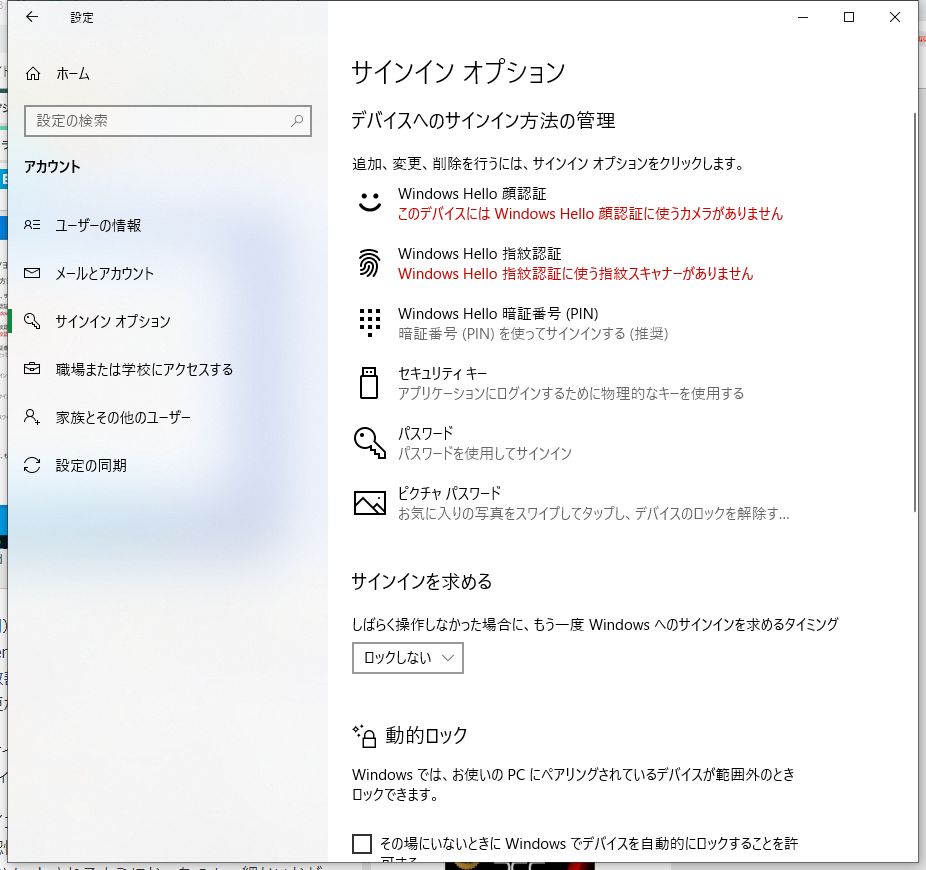Screen dimensions: 926x870
Task: Click the key icon beside サインイン オプション in the sidebar
Action: [x=32, y=321]
